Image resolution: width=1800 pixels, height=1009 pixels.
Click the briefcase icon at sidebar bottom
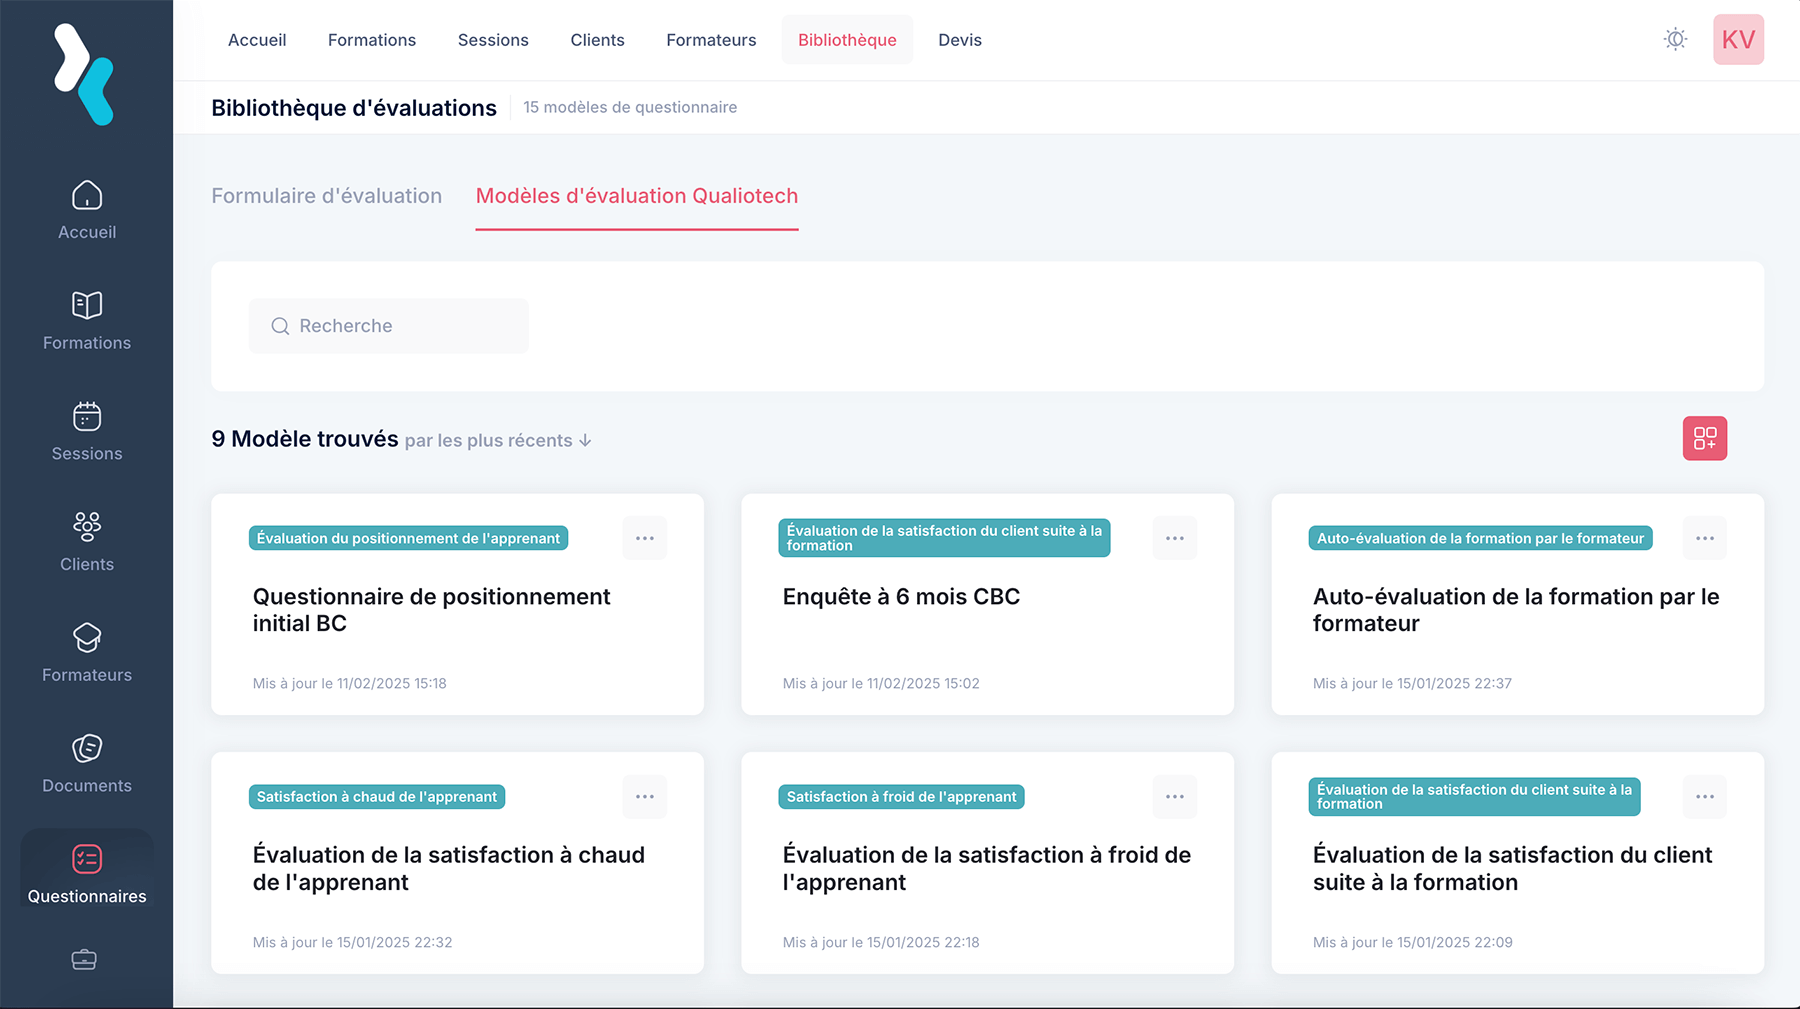(85, 960)
